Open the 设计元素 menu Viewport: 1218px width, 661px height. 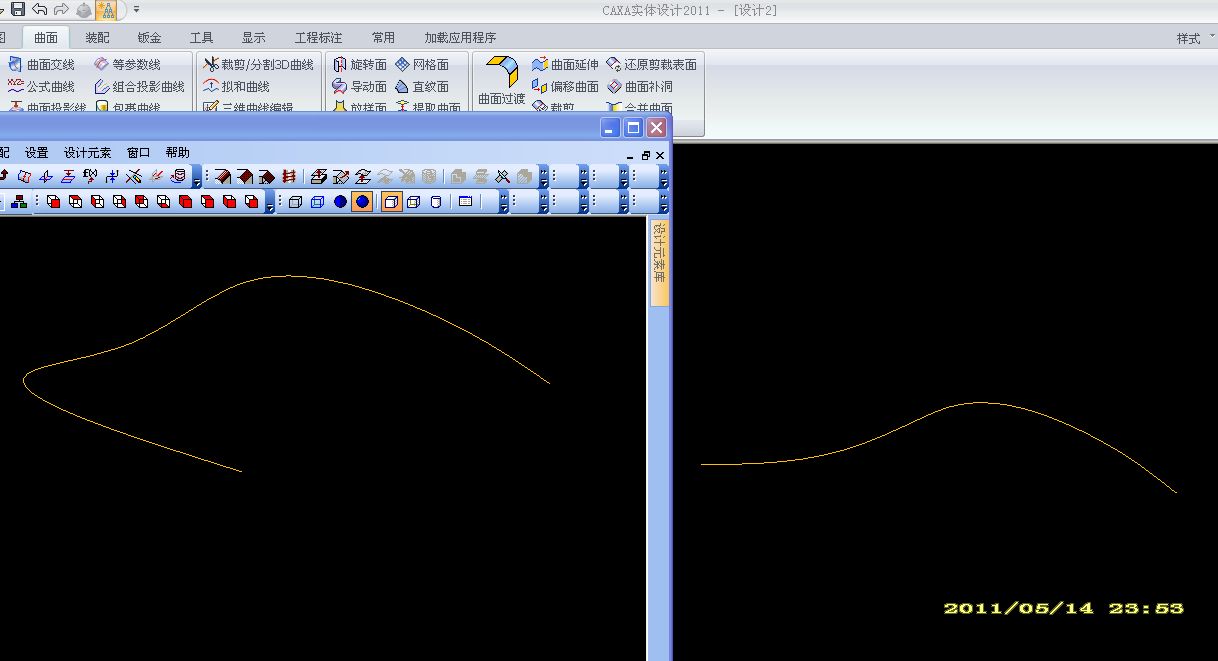click(x=88, y=153)
